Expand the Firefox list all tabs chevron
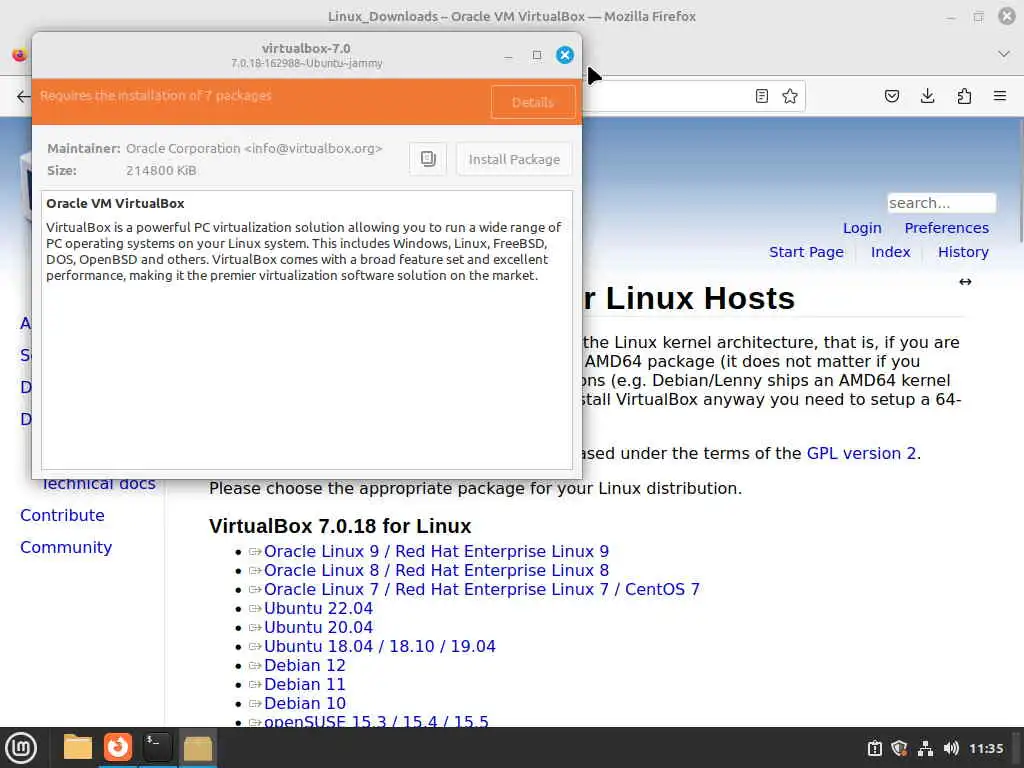 tap(1004, 54)
